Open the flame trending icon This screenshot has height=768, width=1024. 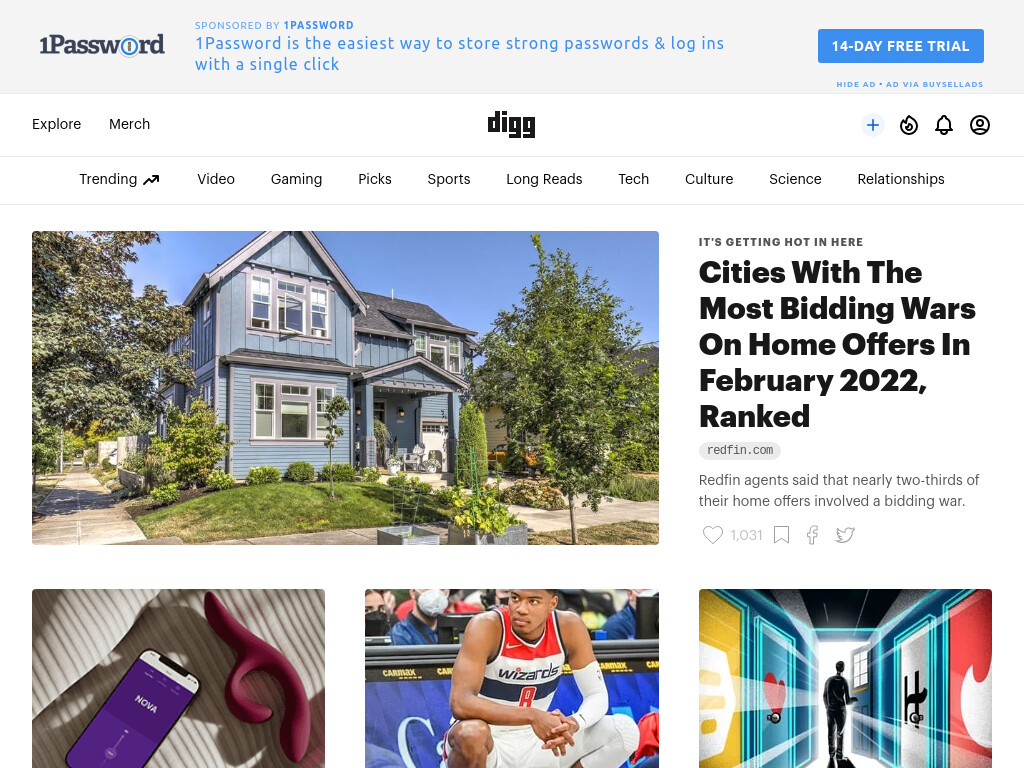click(x=908, y=125)
